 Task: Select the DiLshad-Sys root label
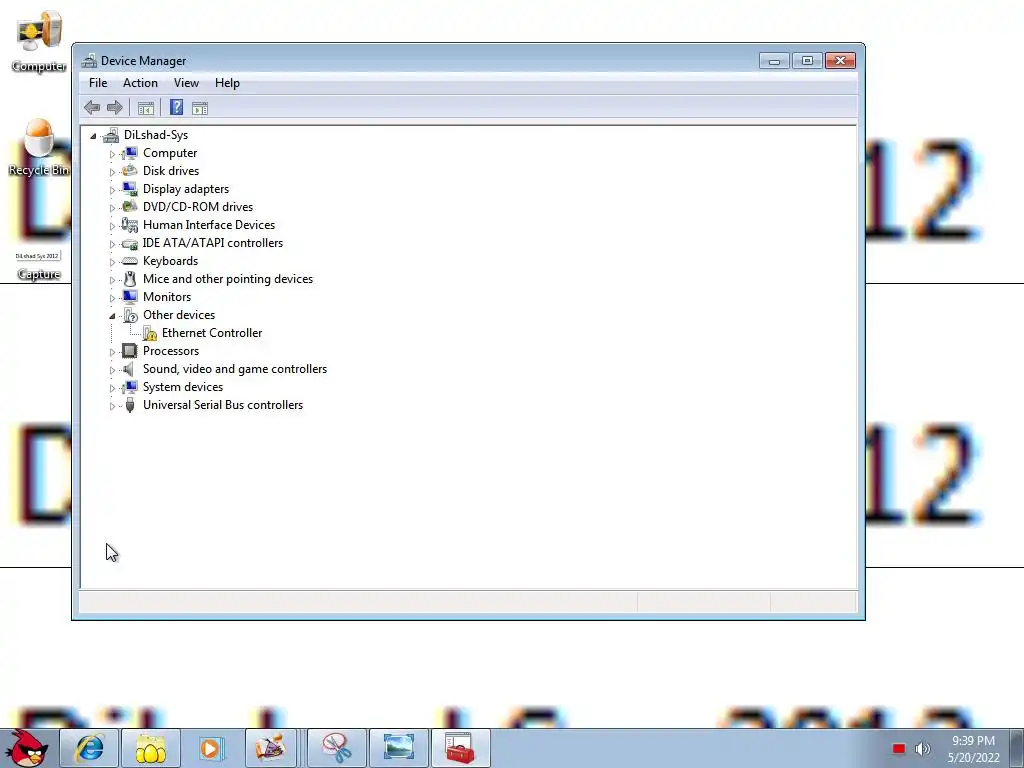click(155, 135)
